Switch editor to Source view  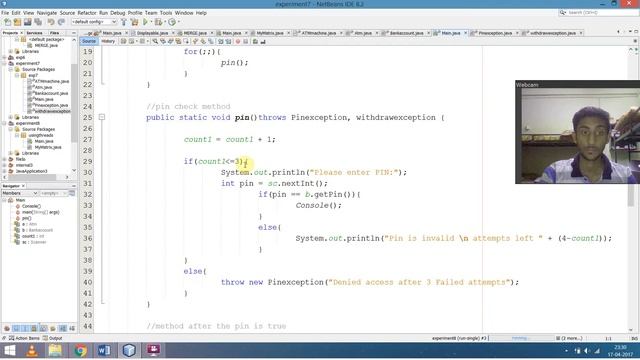[89, 41]
